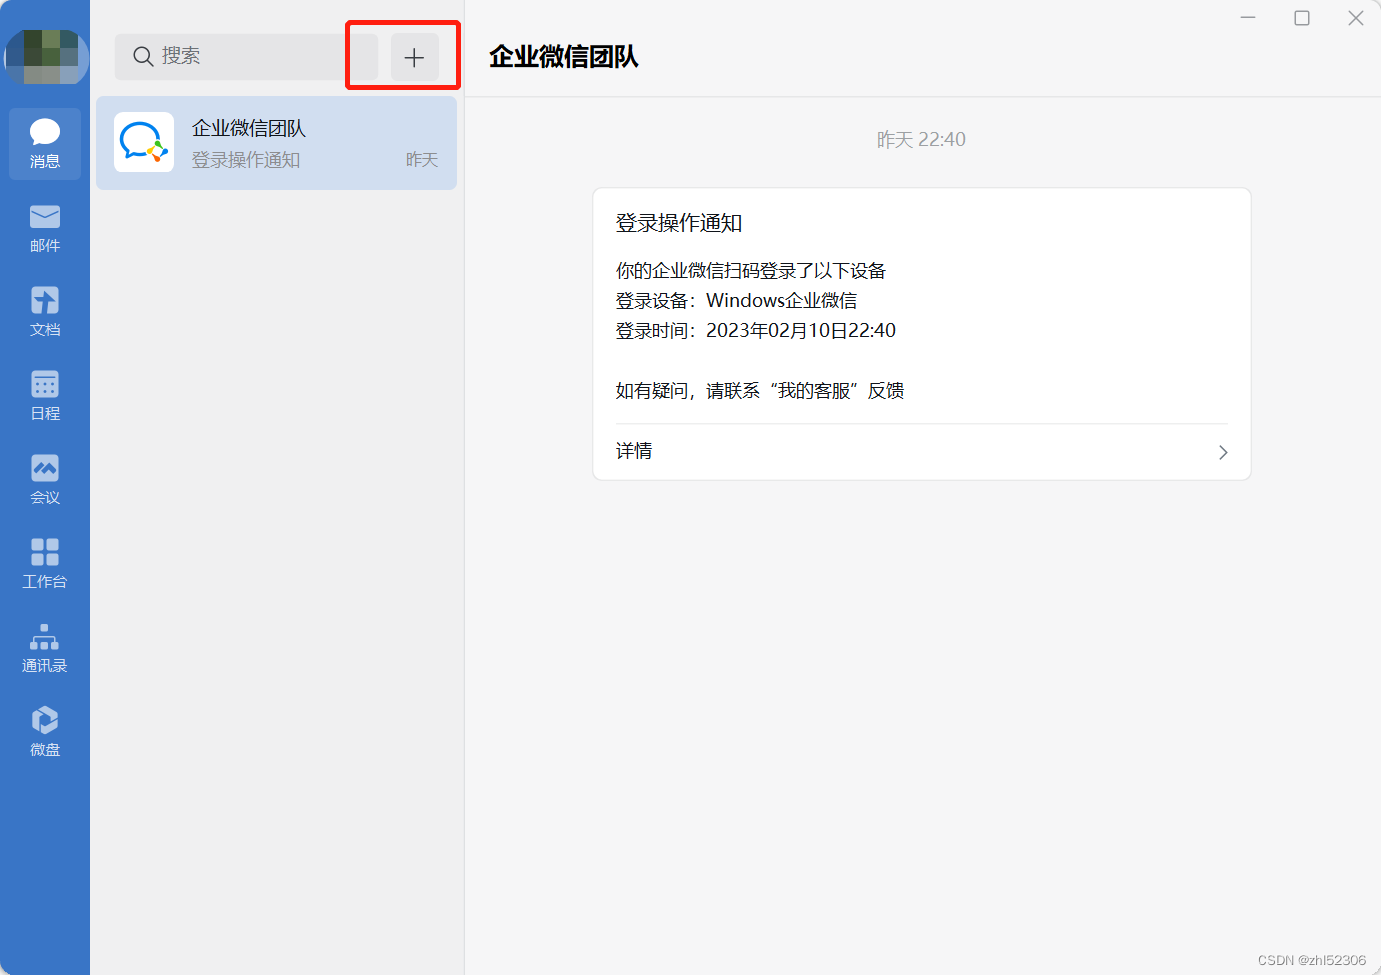Click the 昨天 22:40 timestamp
The image size is (1381, 975).
click(921, 140)
